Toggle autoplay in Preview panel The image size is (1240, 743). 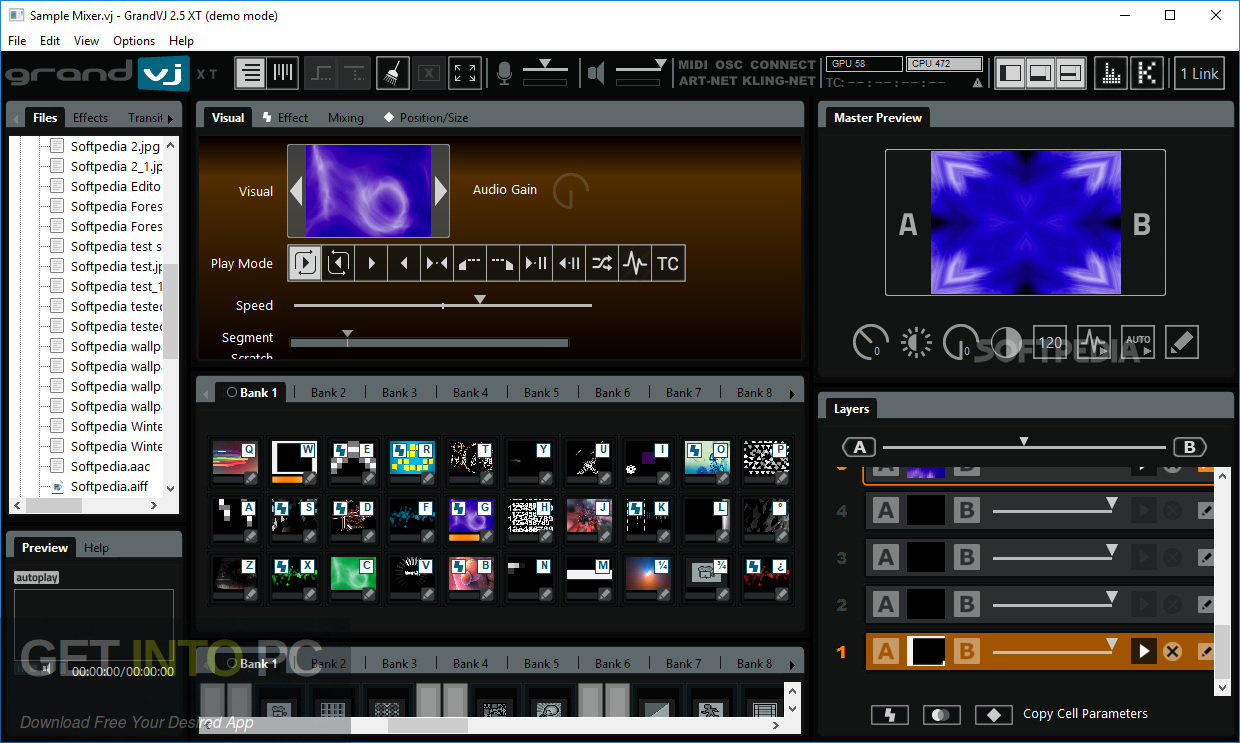pyautogui.click(x=36, y=578)
